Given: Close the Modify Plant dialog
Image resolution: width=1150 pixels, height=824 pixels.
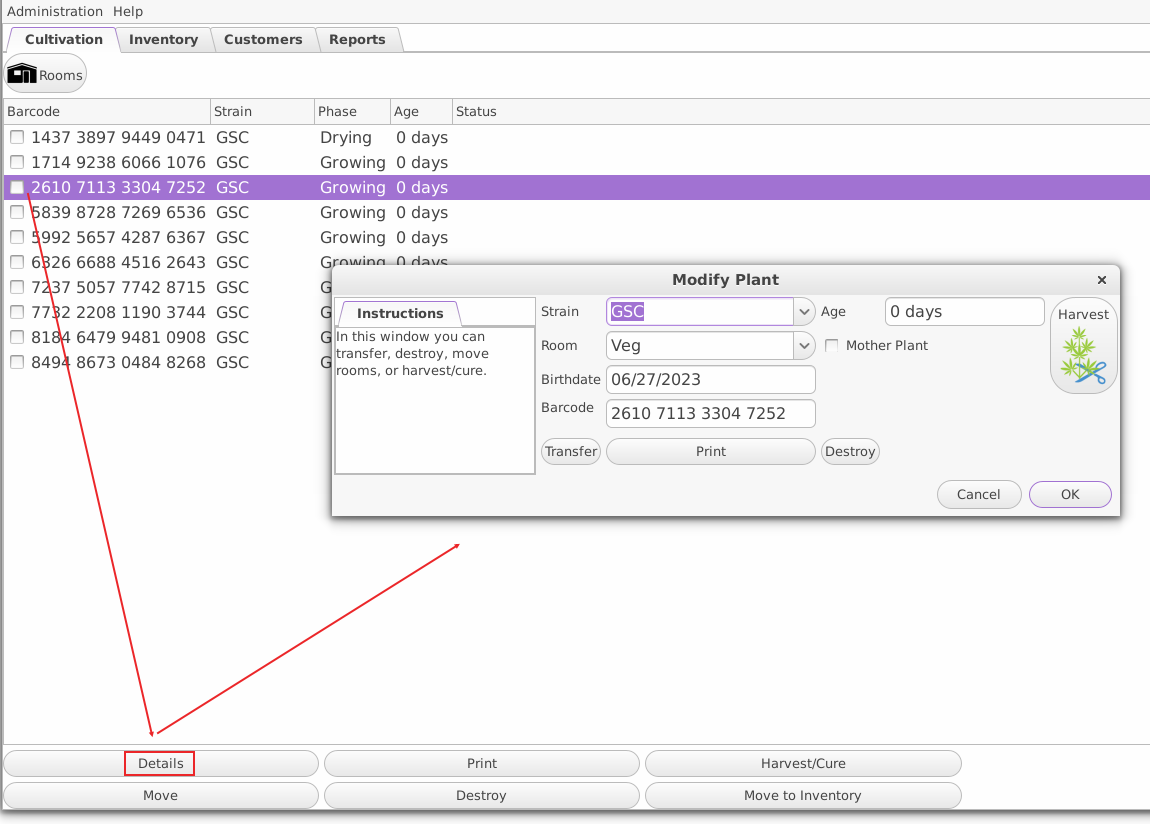Looking at the screenshot, I should pyautogui.click(x=1101, y=280).
